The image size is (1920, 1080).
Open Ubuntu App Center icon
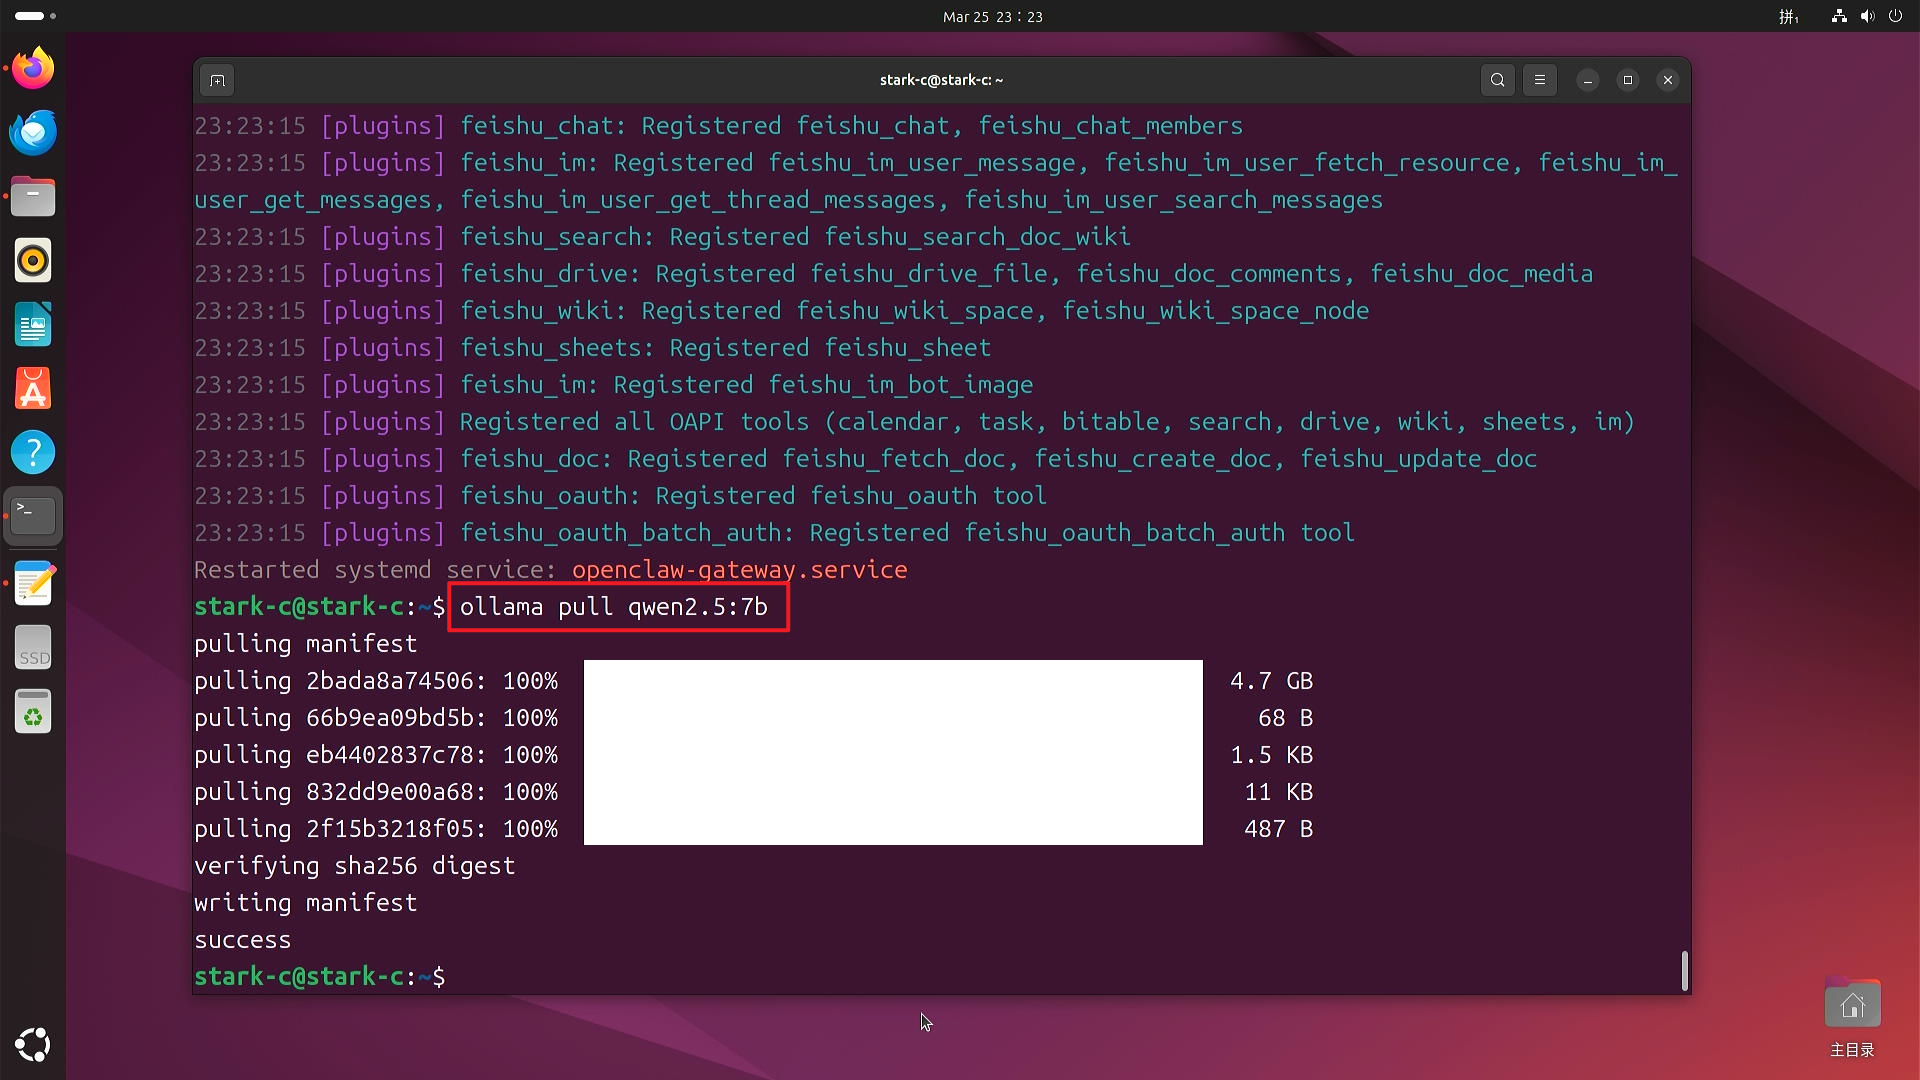click(x=33, y=389)
